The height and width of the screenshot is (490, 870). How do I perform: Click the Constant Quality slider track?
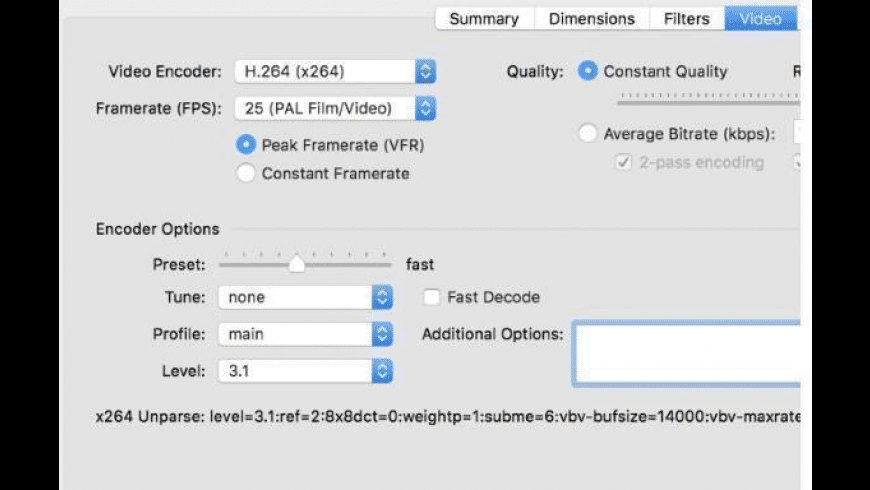[700, 98]
